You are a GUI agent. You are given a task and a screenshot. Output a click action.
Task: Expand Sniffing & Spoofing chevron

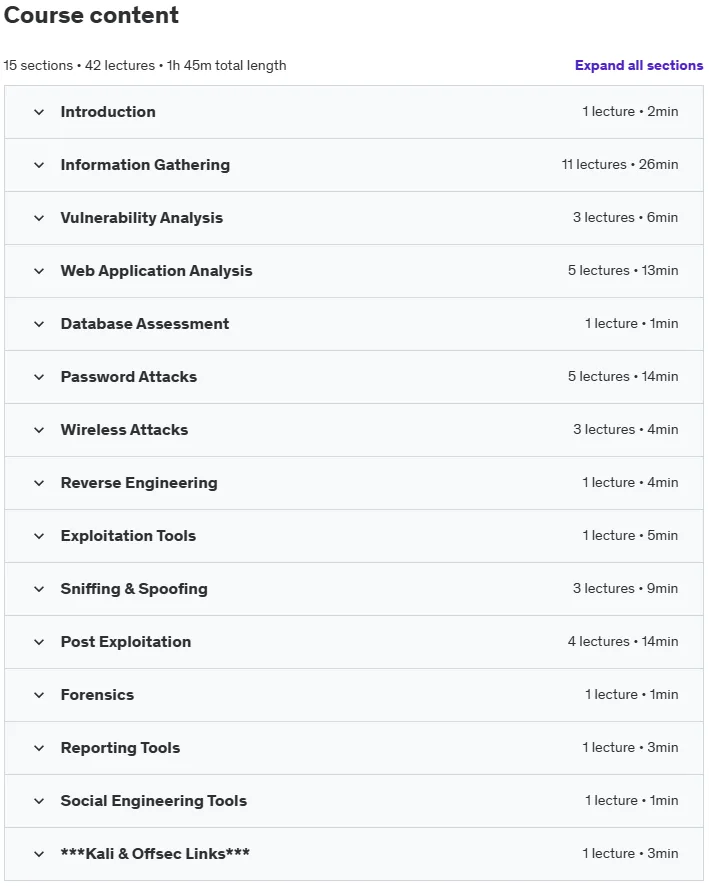pos(39,589)
